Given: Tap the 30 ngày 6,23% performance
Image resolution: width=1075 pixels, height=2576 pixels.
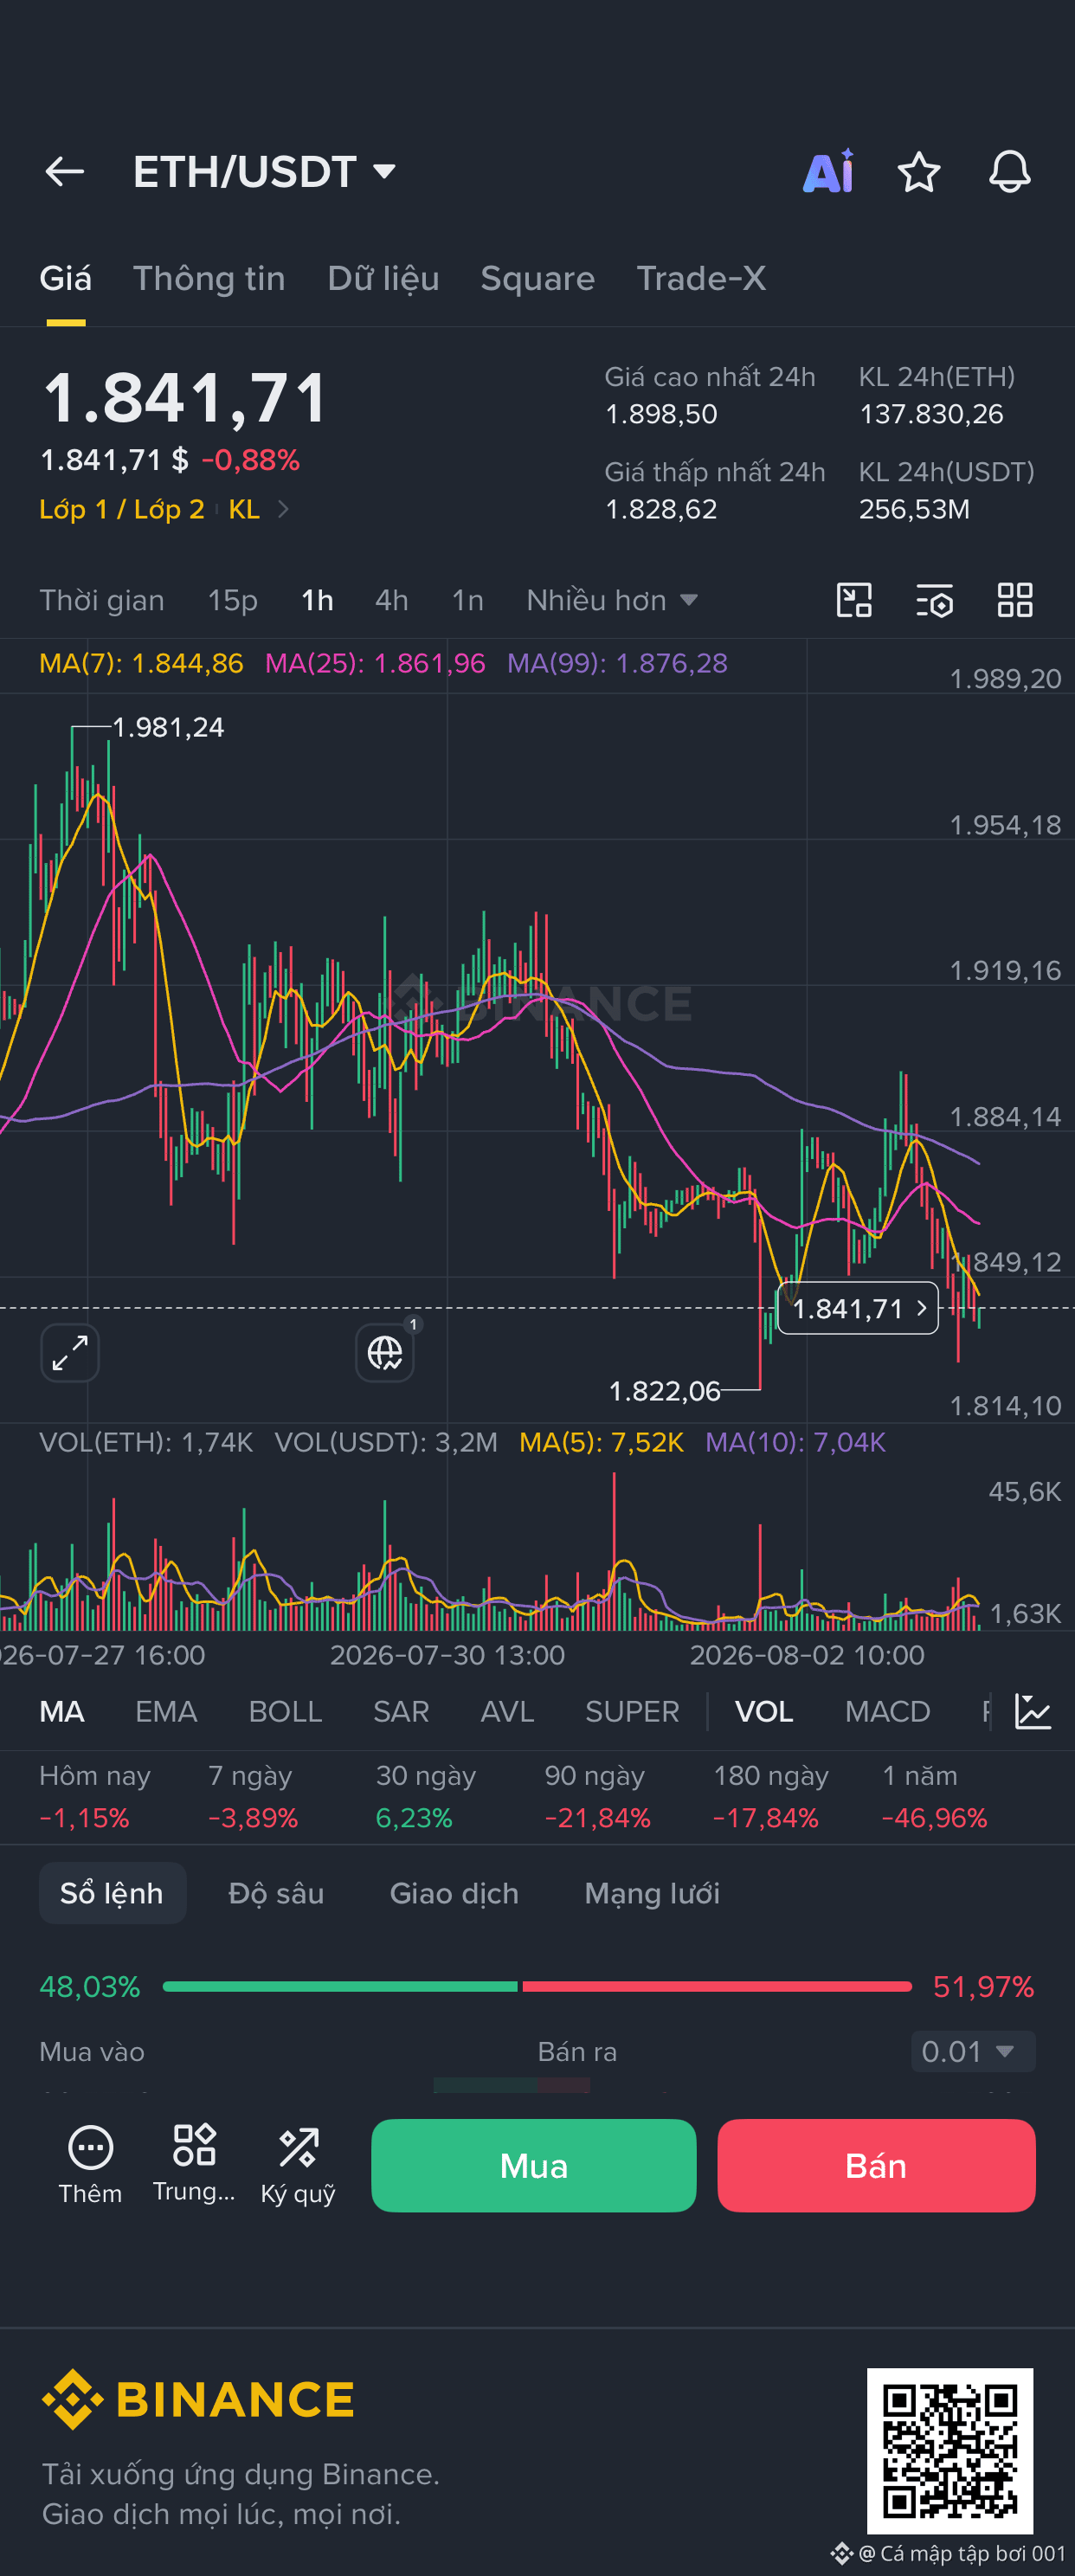Looking at the screenshot, I should pos(426,1796).
